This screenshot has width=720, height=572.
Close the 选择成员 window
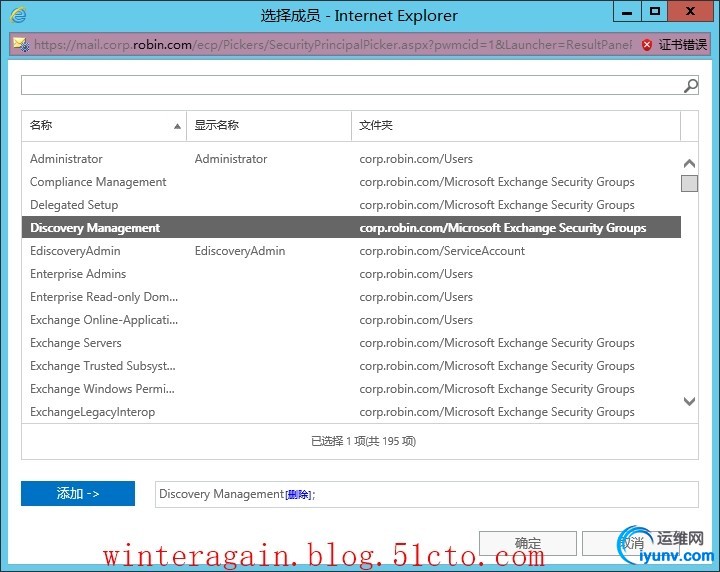[x=690, y=12]
